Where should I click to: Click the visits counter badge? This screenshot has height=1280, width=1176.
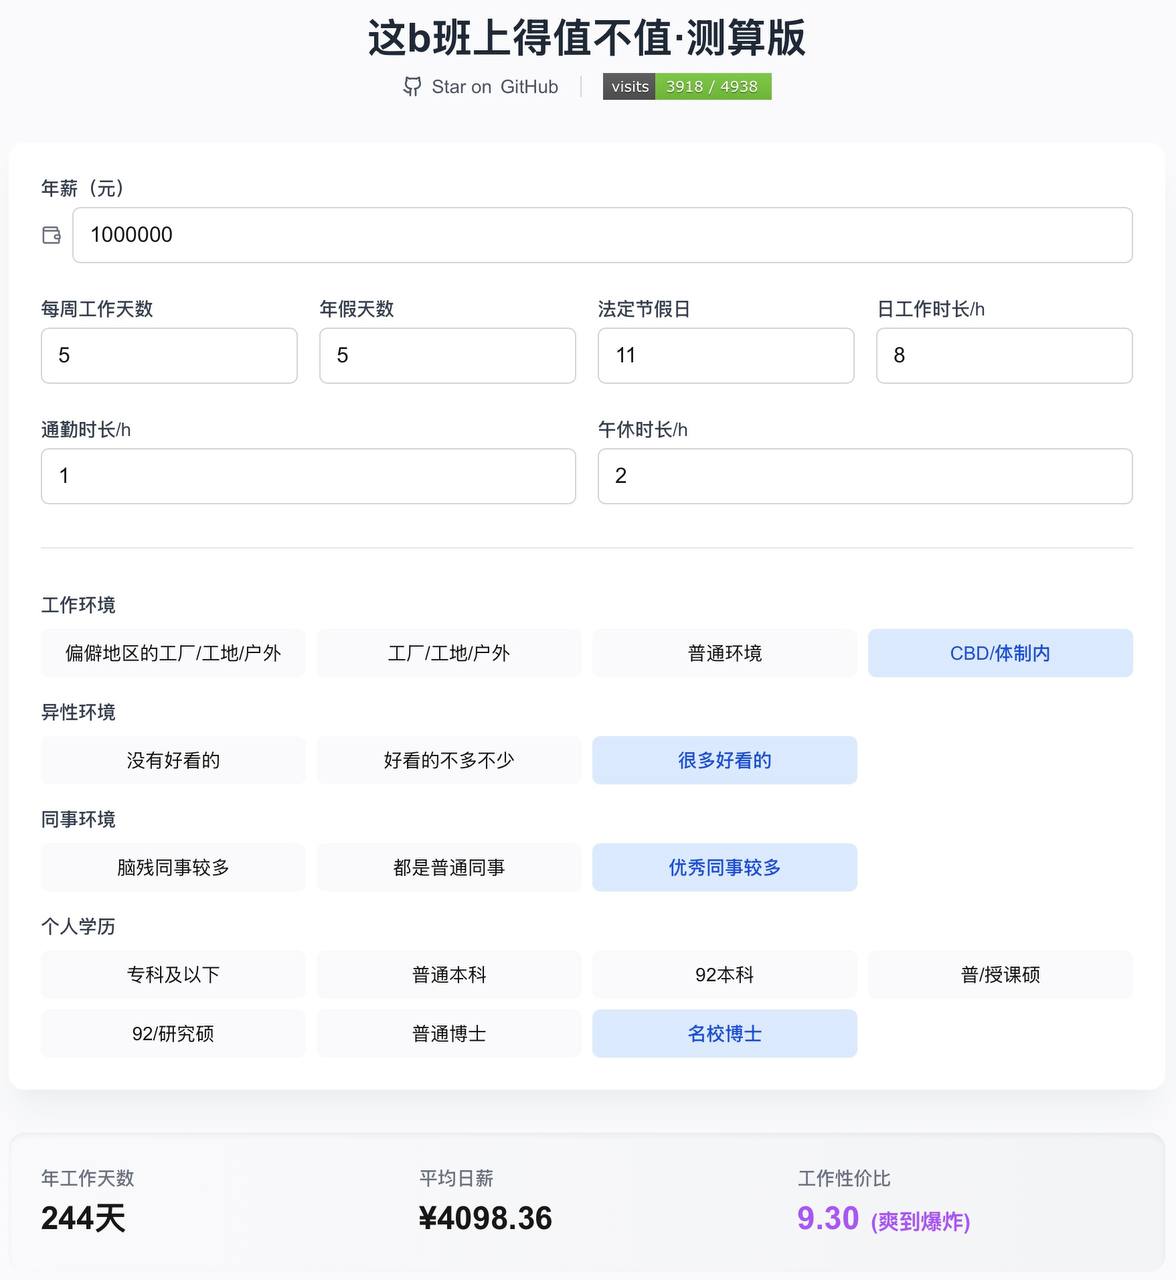[x=686, y=87]
